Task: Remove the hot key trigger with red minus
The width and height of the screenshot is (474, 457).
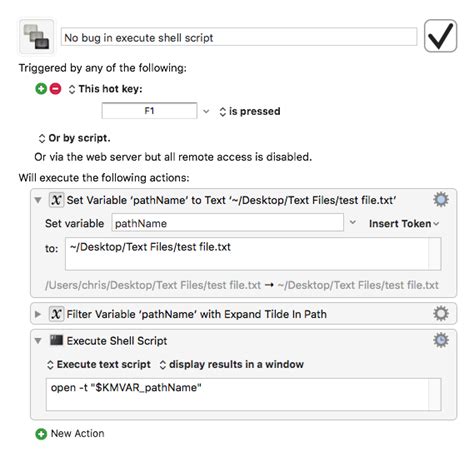Action: [x=55, y=89]
